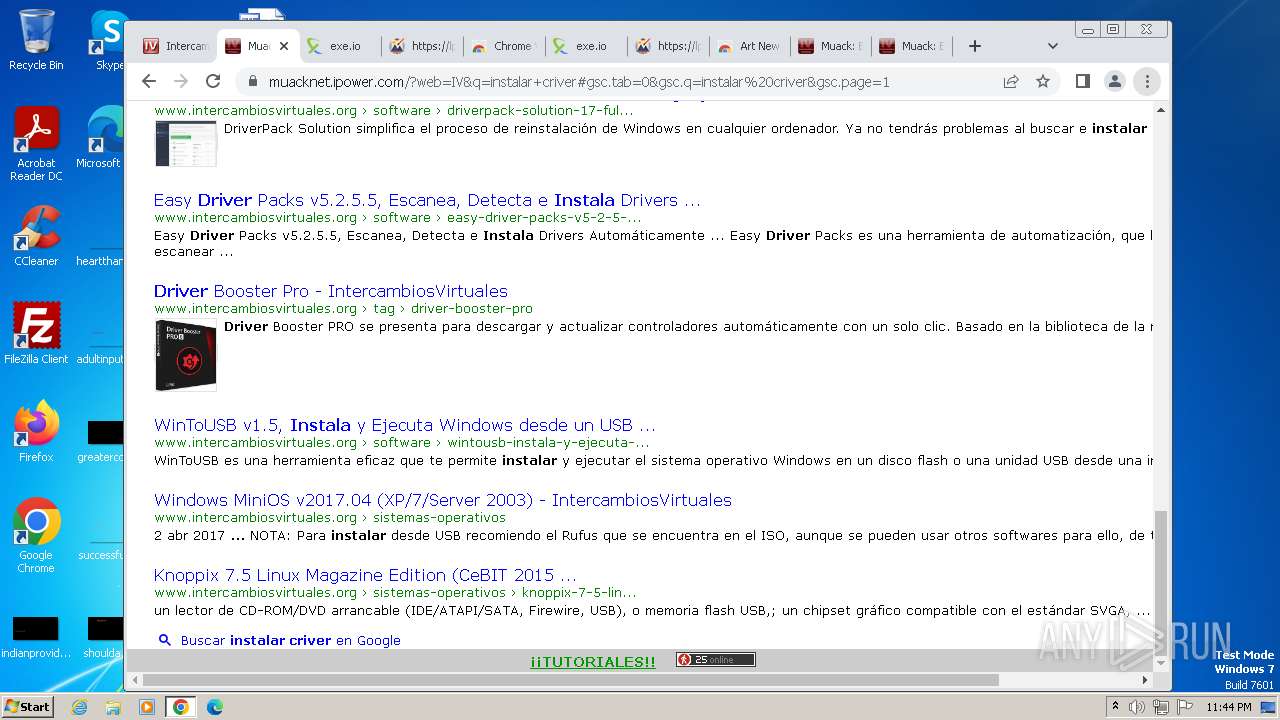Open the Microsoft Edge desktop shortcut
Screen dimensions: 1280x720
100,137
